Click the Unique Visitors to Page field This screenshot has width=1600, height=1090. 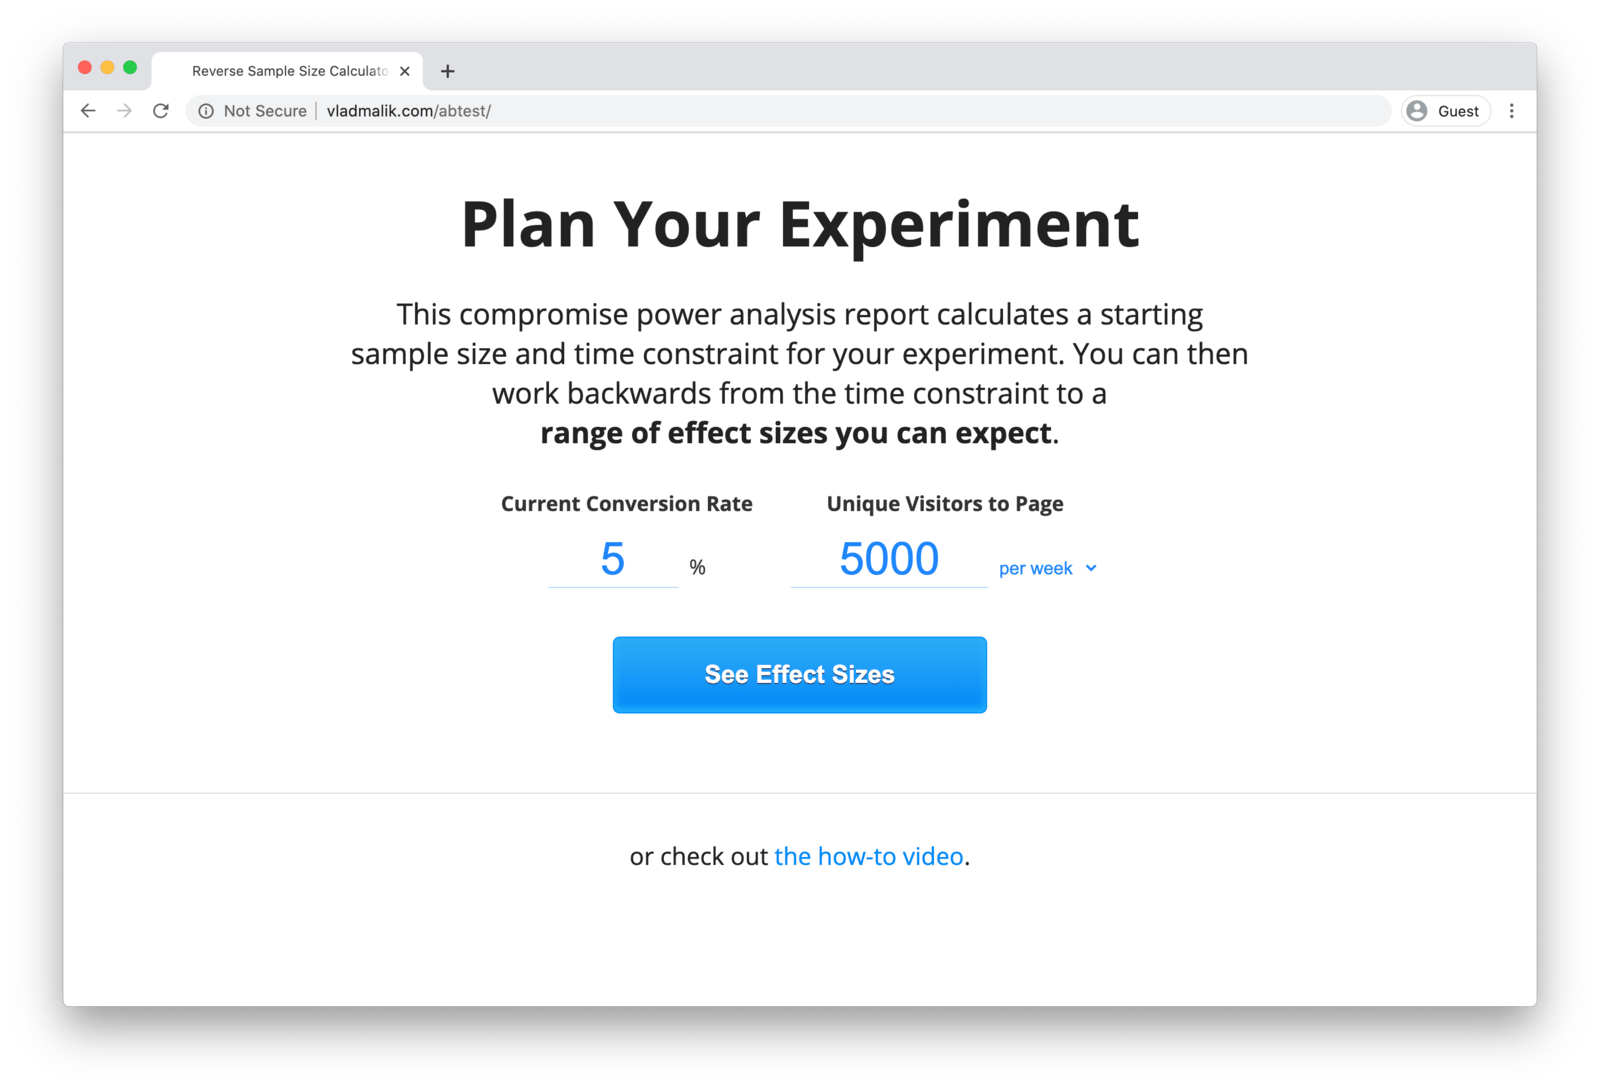click(x=888, y=559)
